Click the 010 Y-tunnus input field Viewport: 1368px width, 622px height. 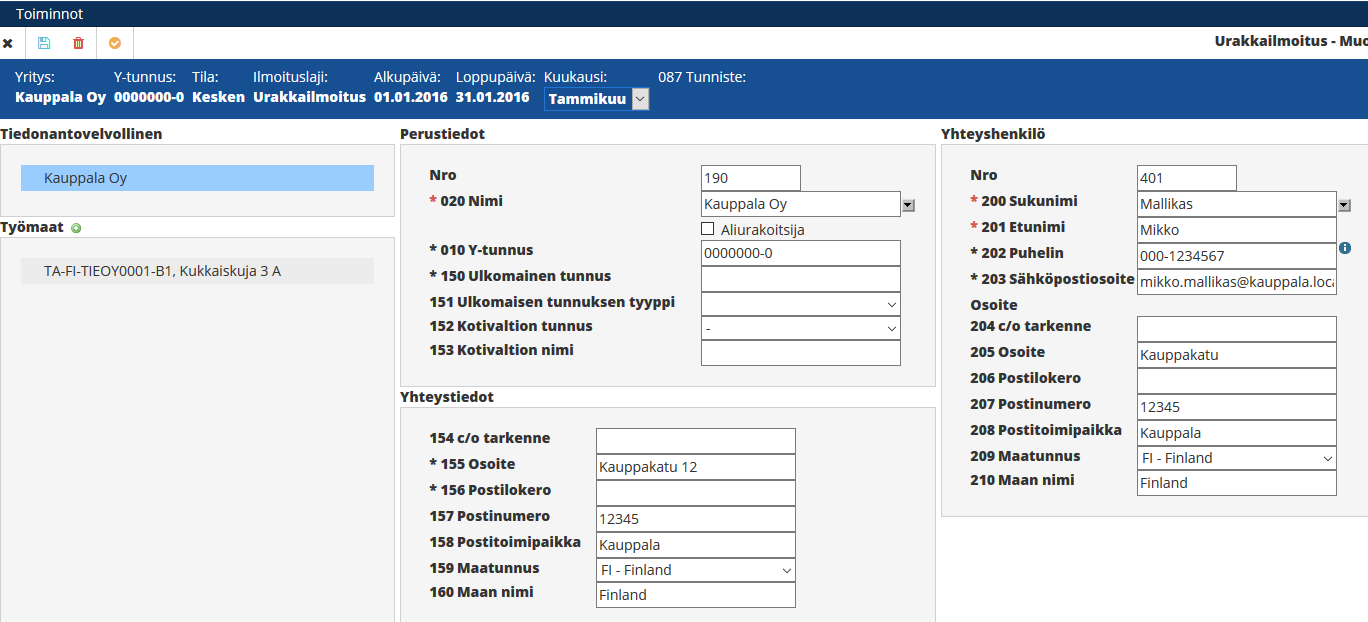tap(800, 253)
